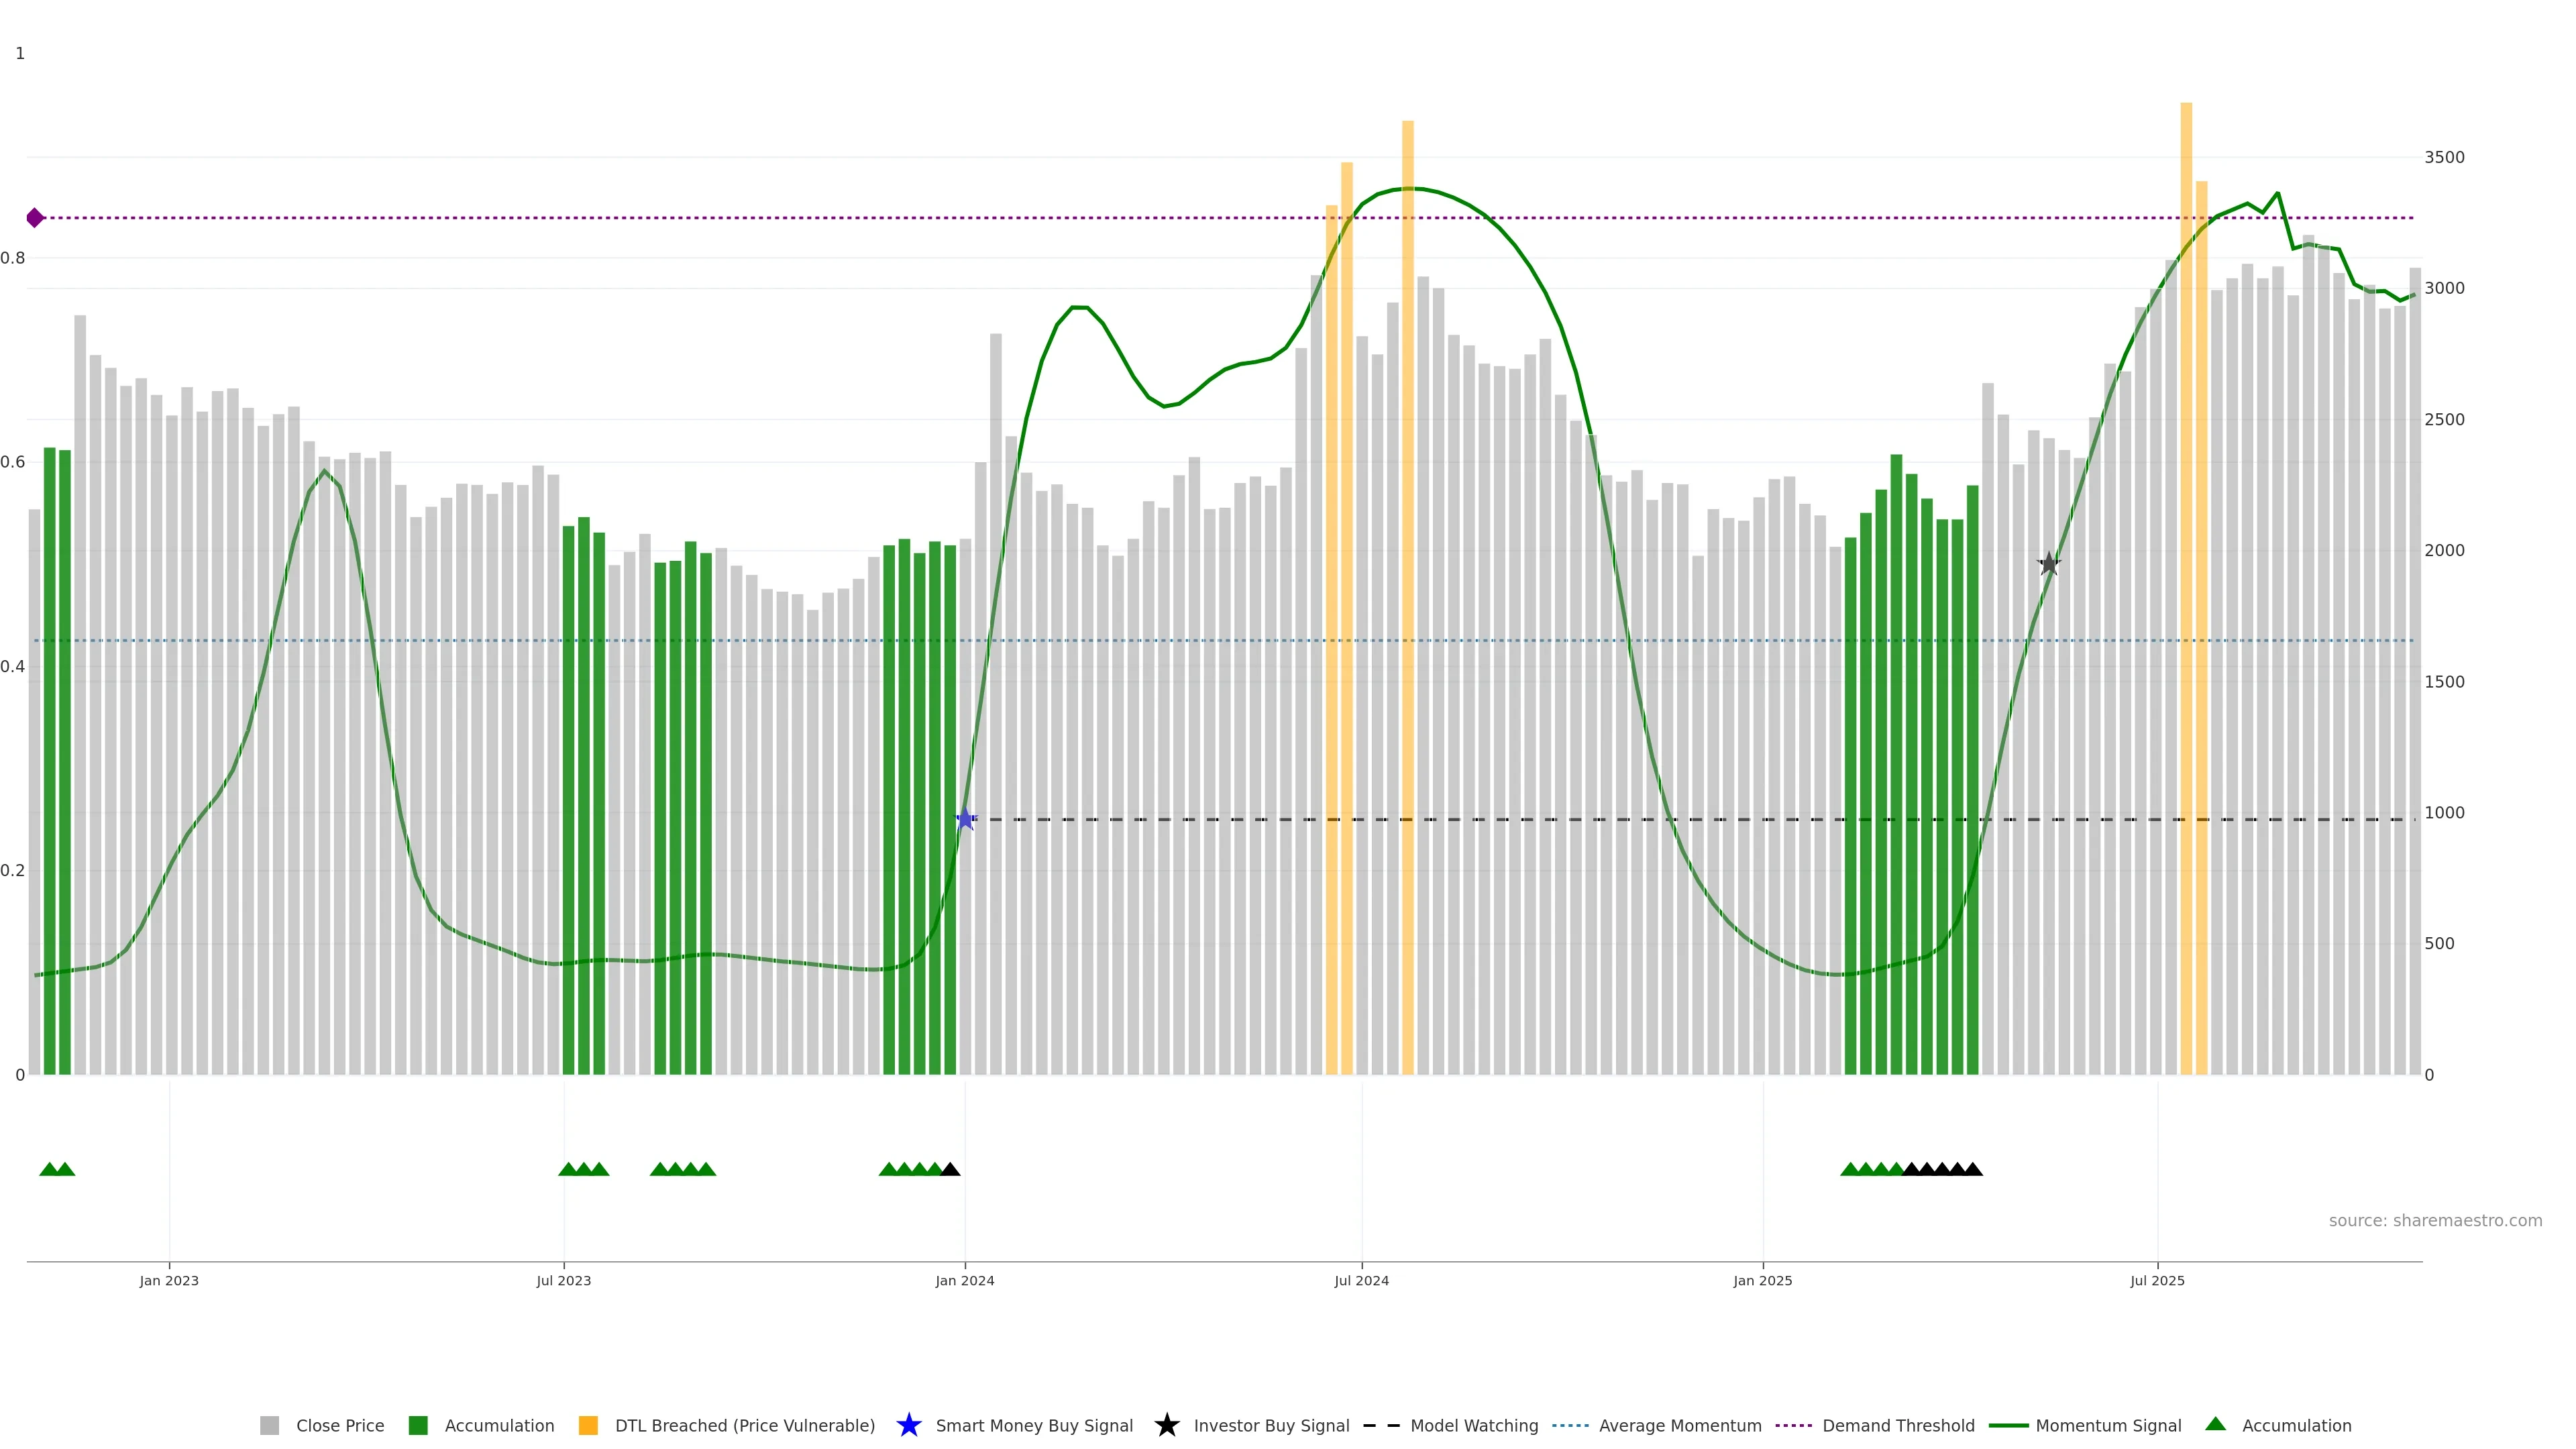The image size is (2576, 1449).
Task: Click the blue Smart Money star on chart
Action: pyautogui.click(x=965, y=819)
